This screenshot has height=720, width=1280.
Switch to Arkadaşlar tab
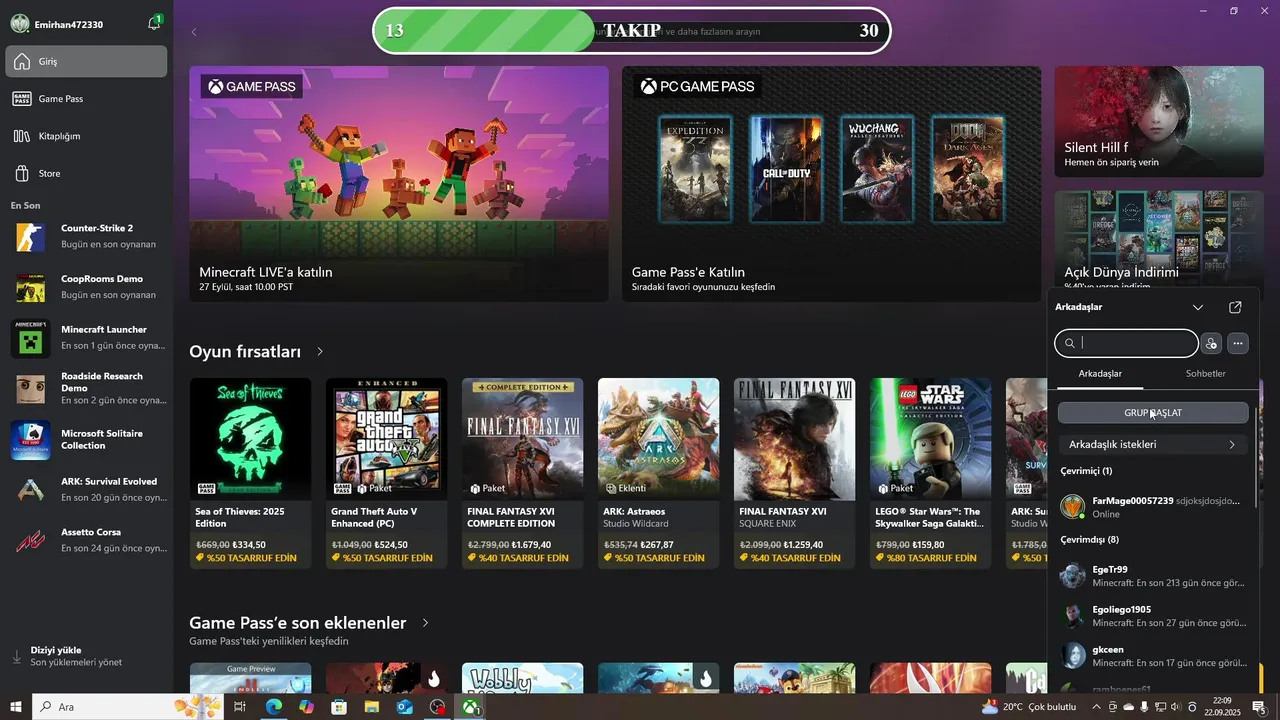(1100, 374)
